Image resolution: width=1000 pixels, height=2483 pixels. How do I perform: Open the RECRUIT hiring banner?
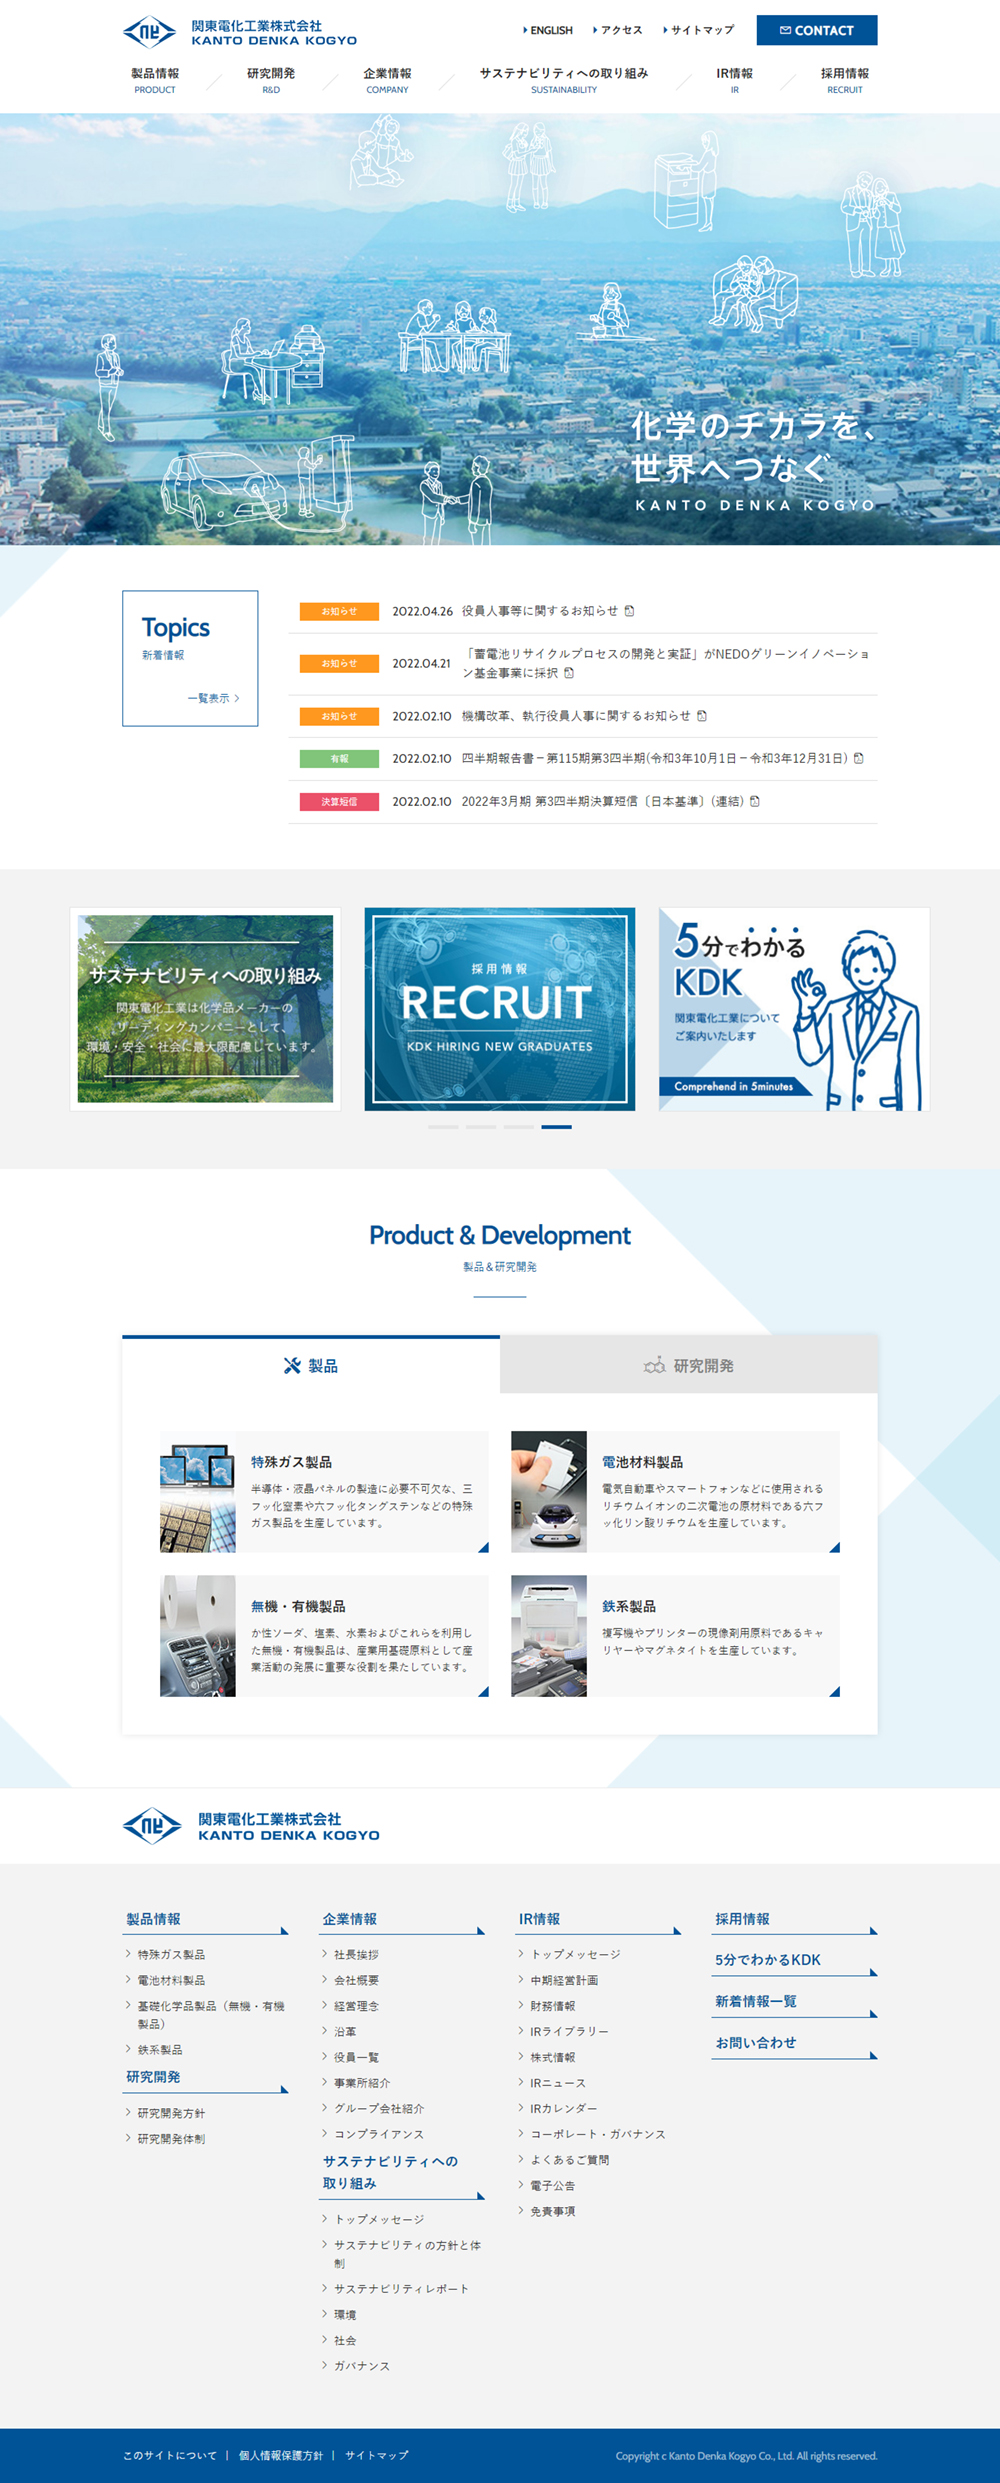point(500,1009)
